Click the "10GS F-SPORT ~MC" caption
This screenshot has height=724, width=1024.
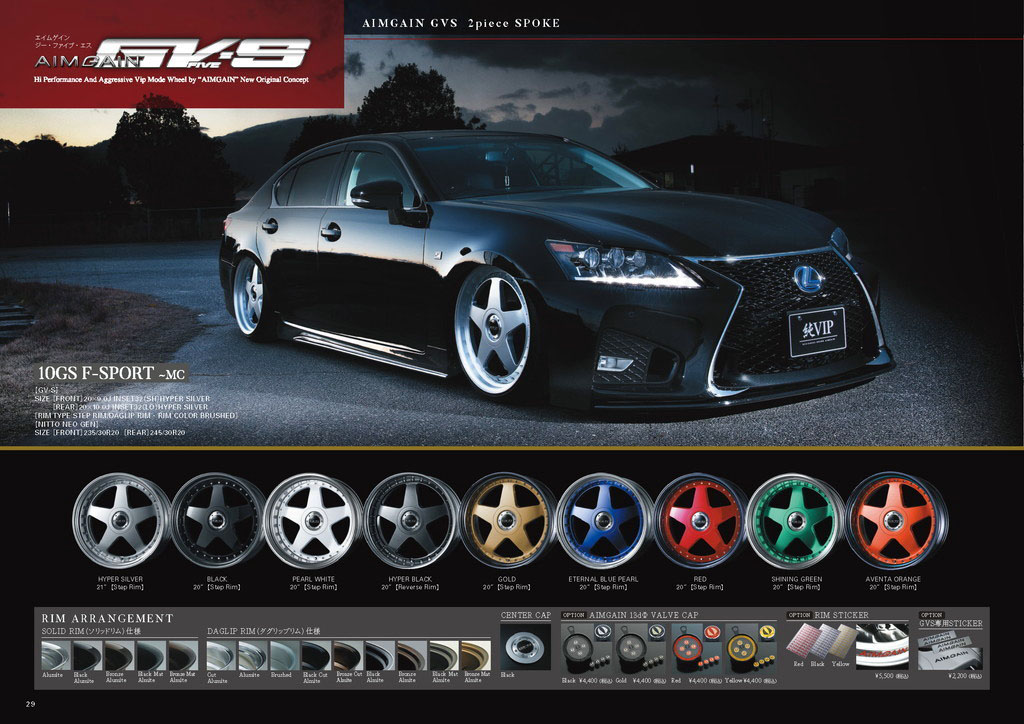pyautogui.click(x=112, y=373)
